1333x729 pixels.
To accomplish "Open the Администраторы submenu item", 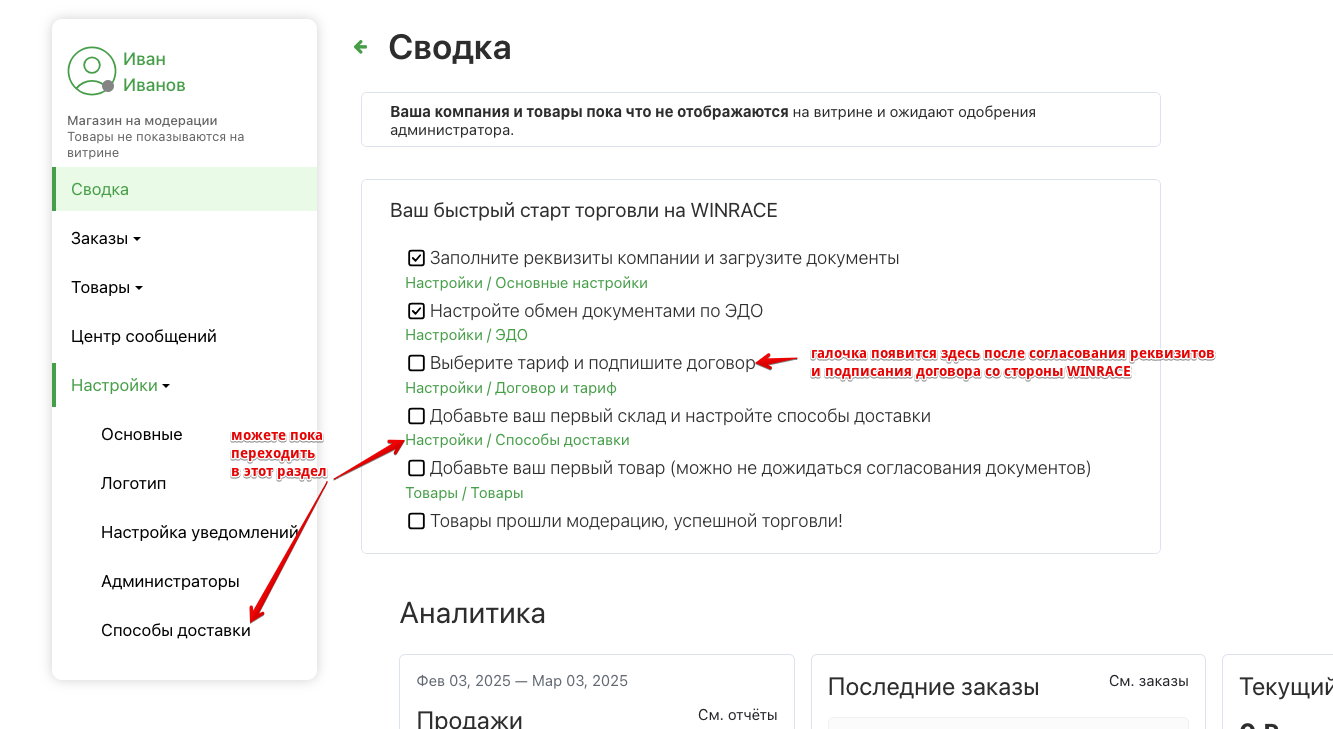I will point(170,581).
